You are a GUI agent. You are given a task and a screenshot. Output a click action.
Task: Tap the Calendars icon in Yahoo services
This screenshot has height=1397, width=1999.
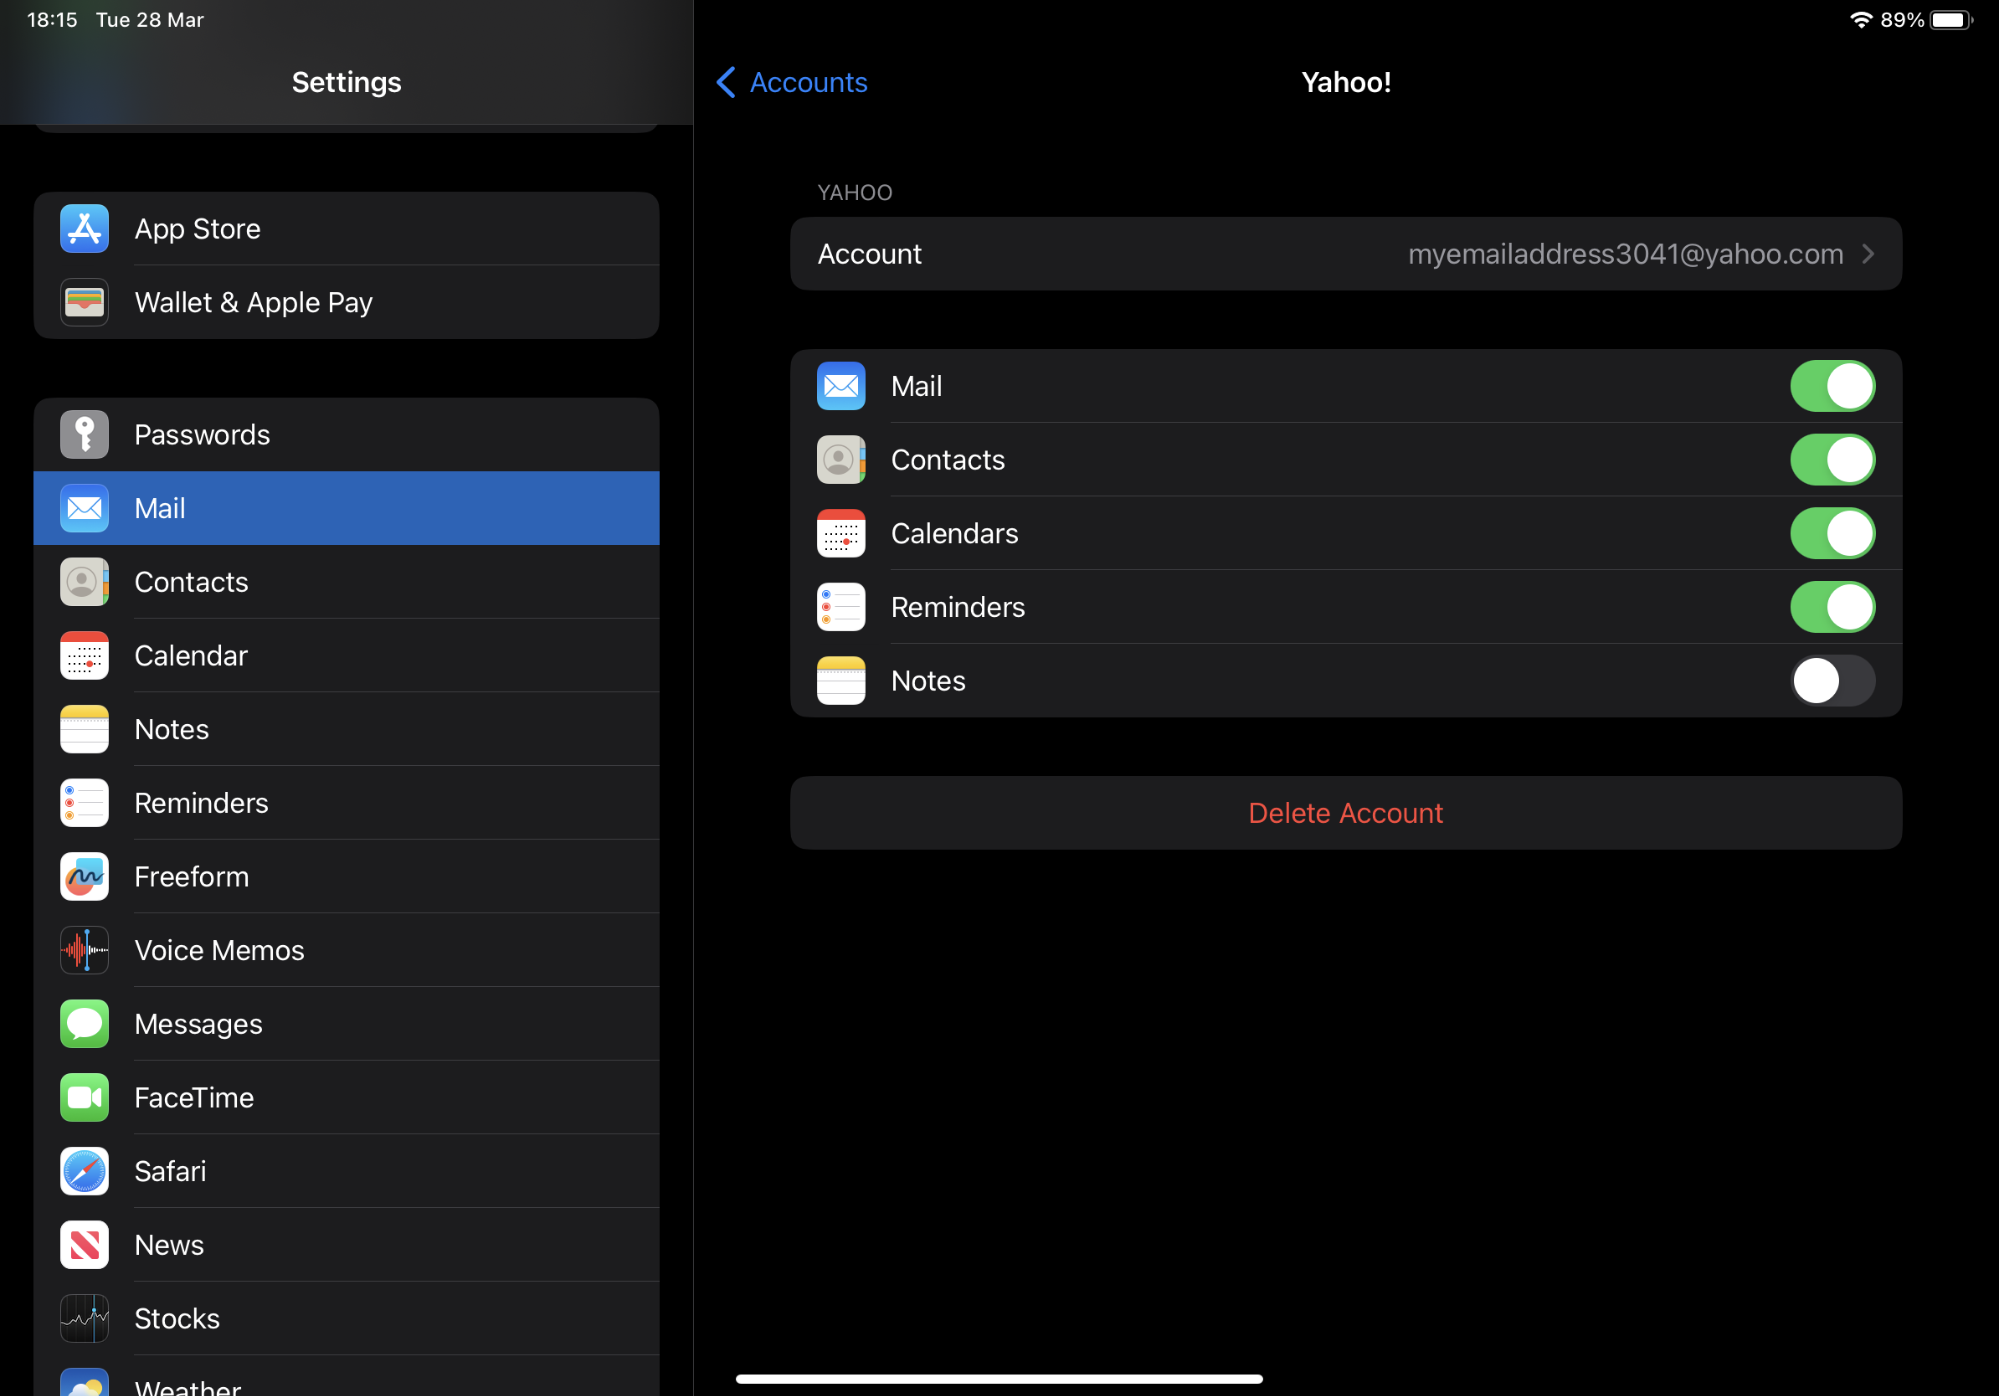click(x=841, y=533)
